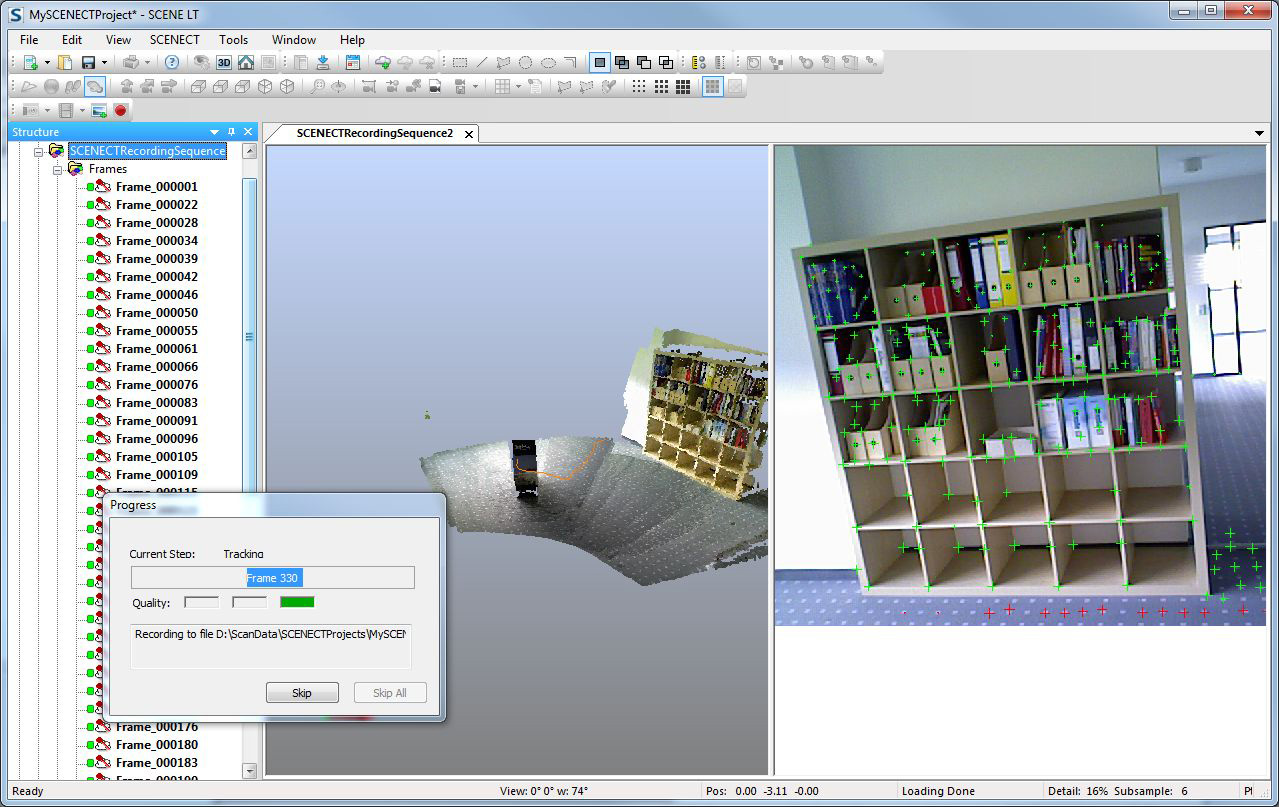Image resolution: width=1279 pixels, height=807 pixels.
Task: Click the Save floppy disk icon
Action: [x=88, y=62]
